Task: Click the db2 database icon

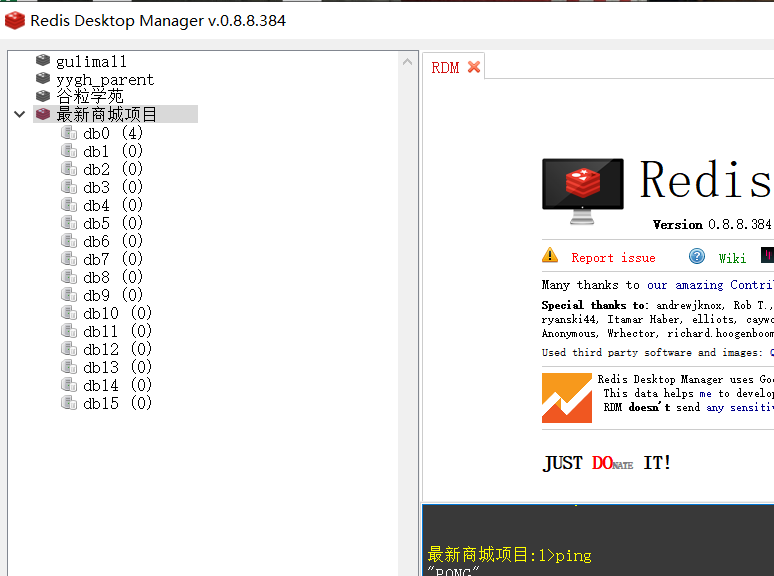Action: [69, 168]
